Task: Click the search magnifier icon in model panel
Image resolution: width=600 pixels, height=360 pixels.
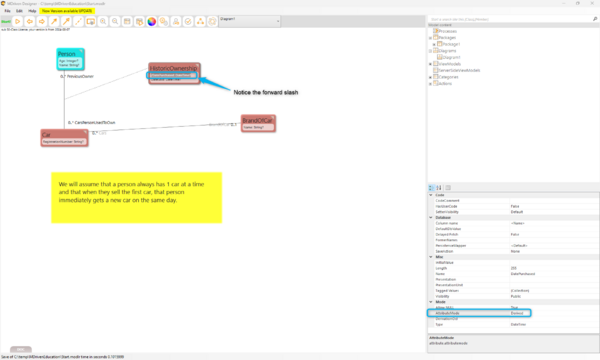Action: 595,19
